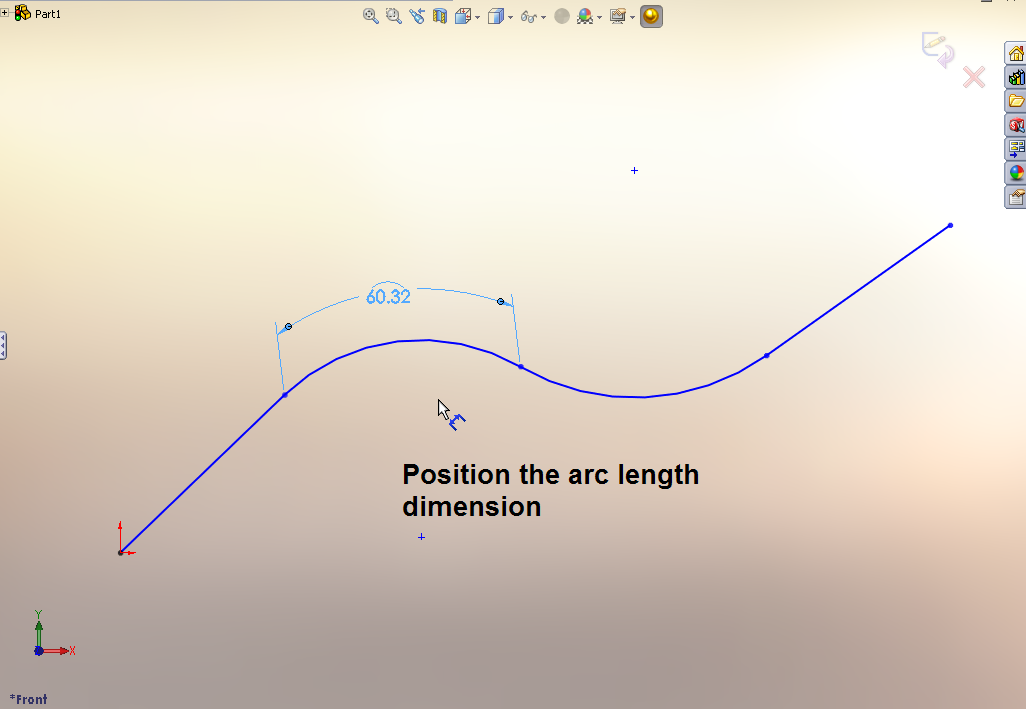Open the Appearances and Scenes tab
This screenshot has width=1026, height=709.
coord(1016,173)
